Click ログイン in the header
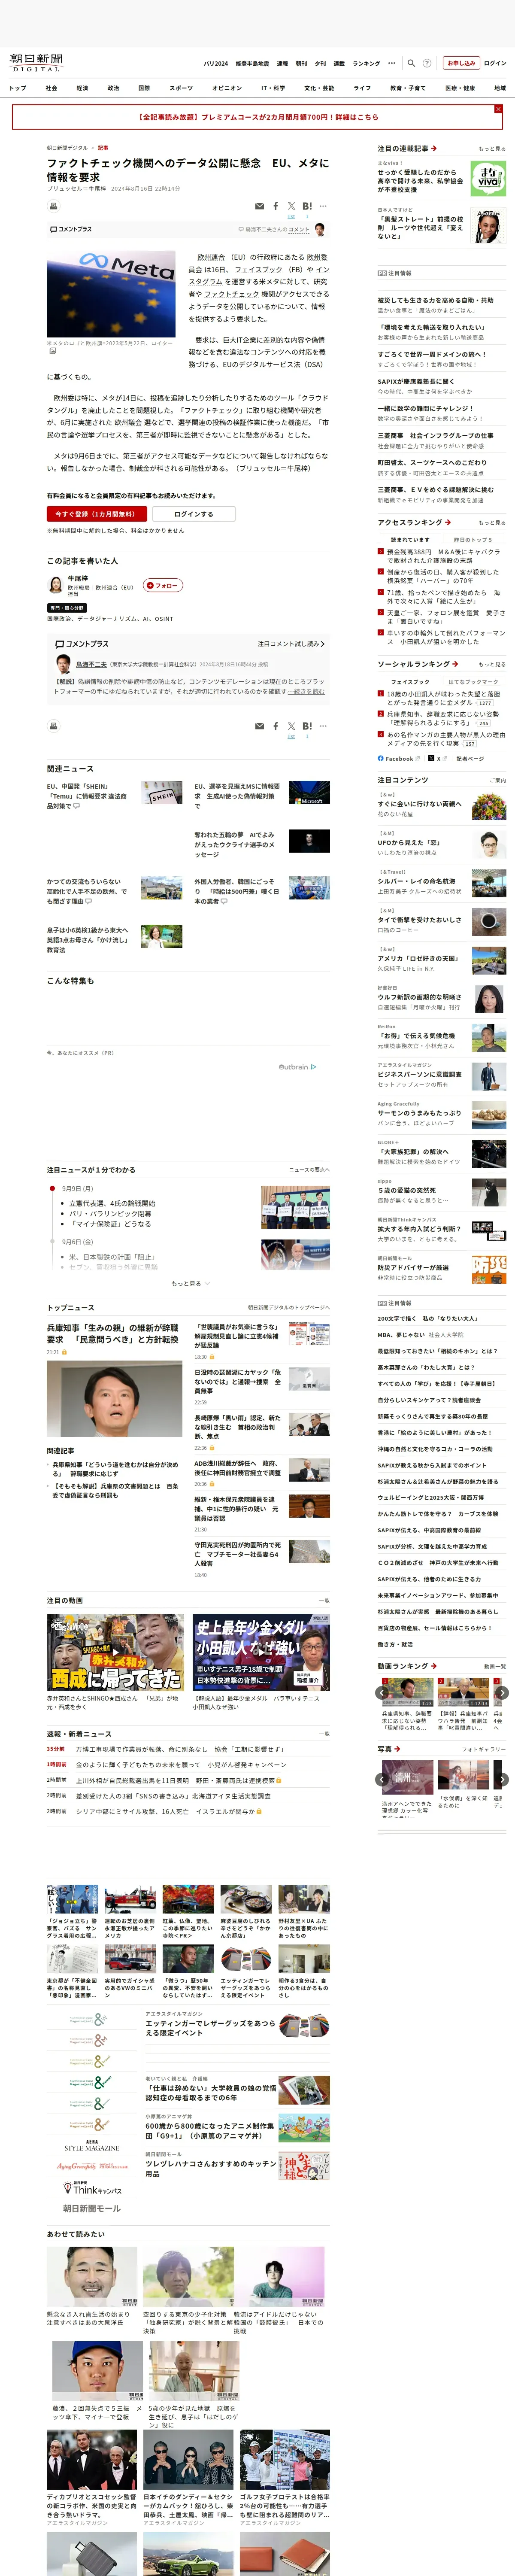 (495, 63)
